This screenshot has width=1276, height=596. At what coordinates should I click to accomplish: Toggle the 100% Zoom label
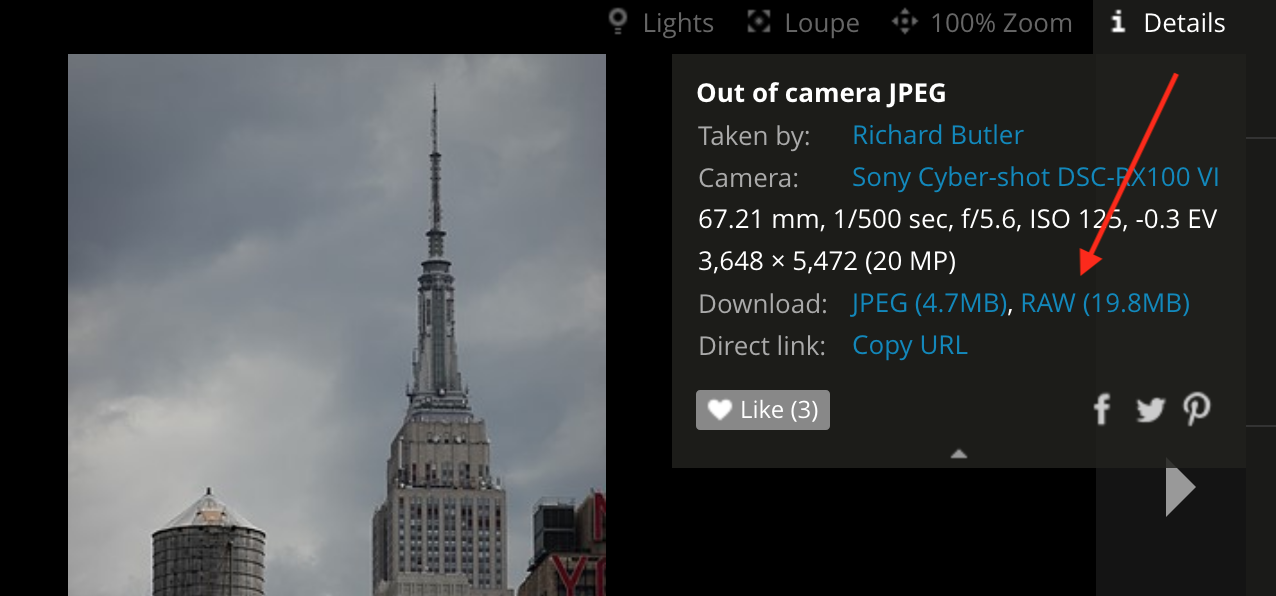tap(1001, 23)
